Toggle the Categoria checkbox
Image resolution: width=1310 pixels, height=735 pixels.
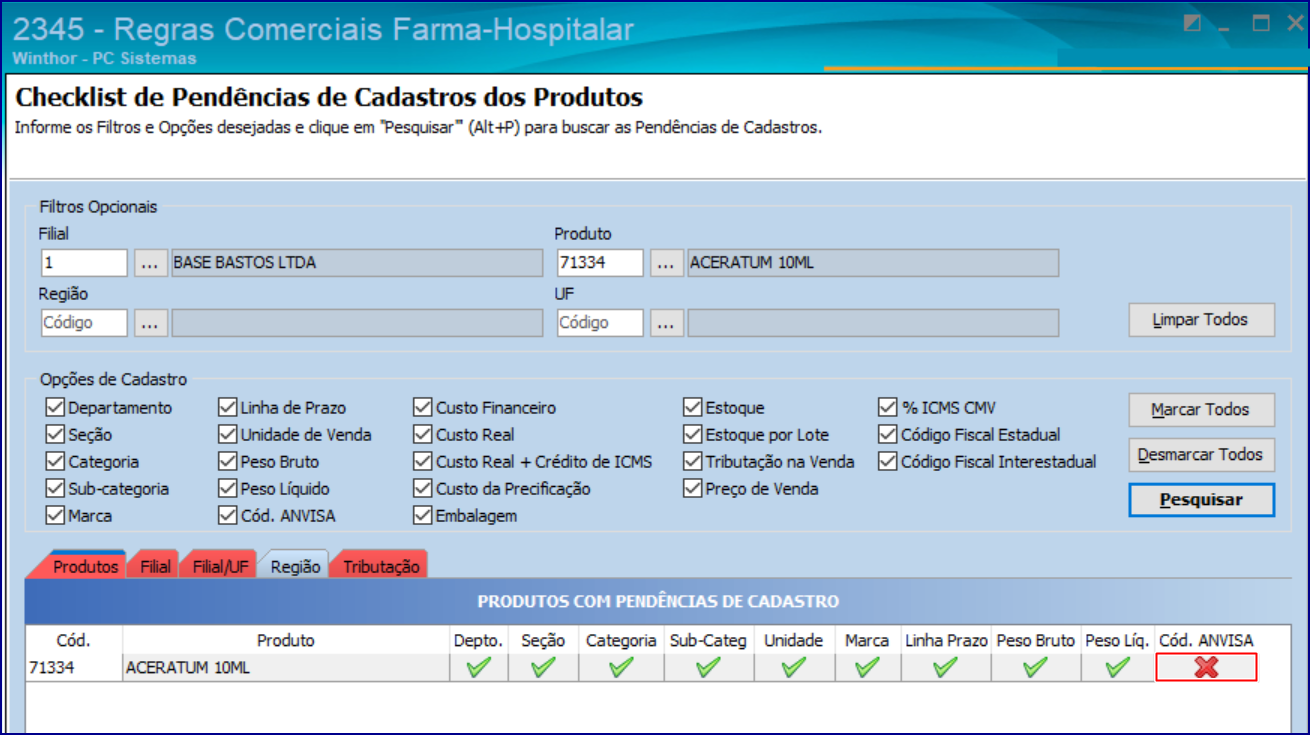55,462
